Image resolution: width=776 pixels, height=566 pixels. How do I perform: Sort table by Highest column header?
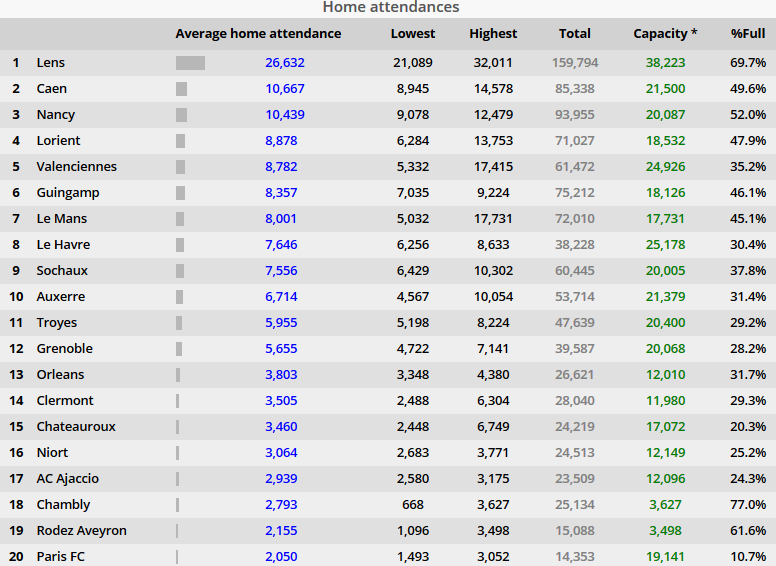(493, 34)
